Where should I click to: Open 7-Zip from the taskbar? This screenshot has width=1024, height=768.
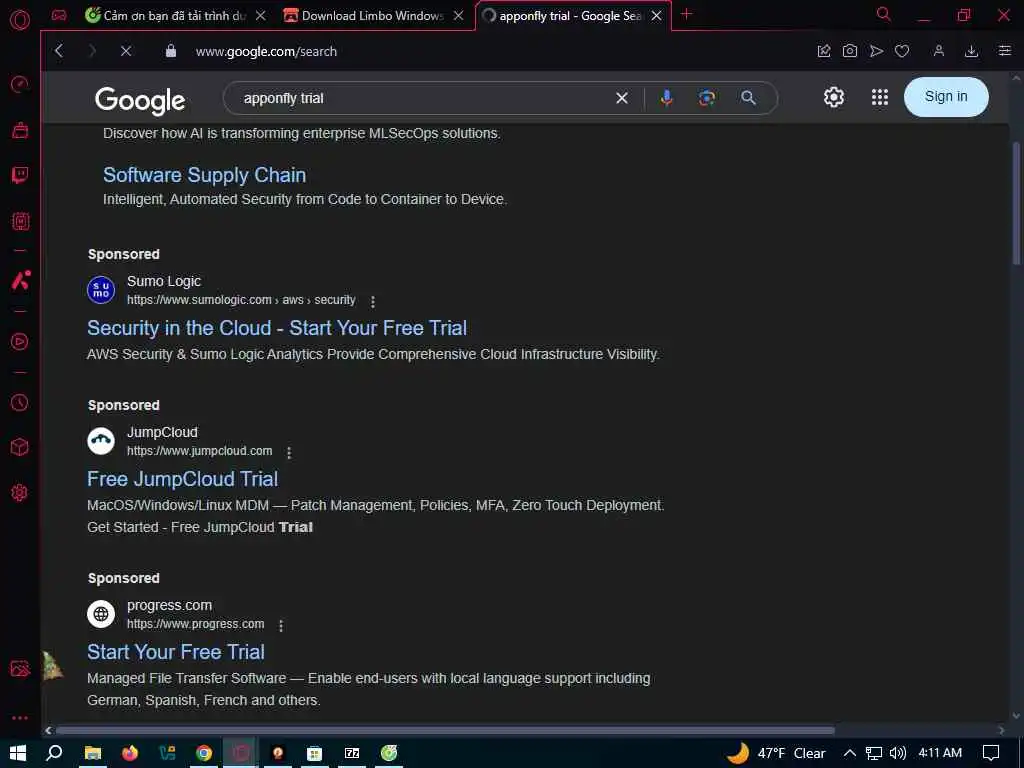[352, 754]
